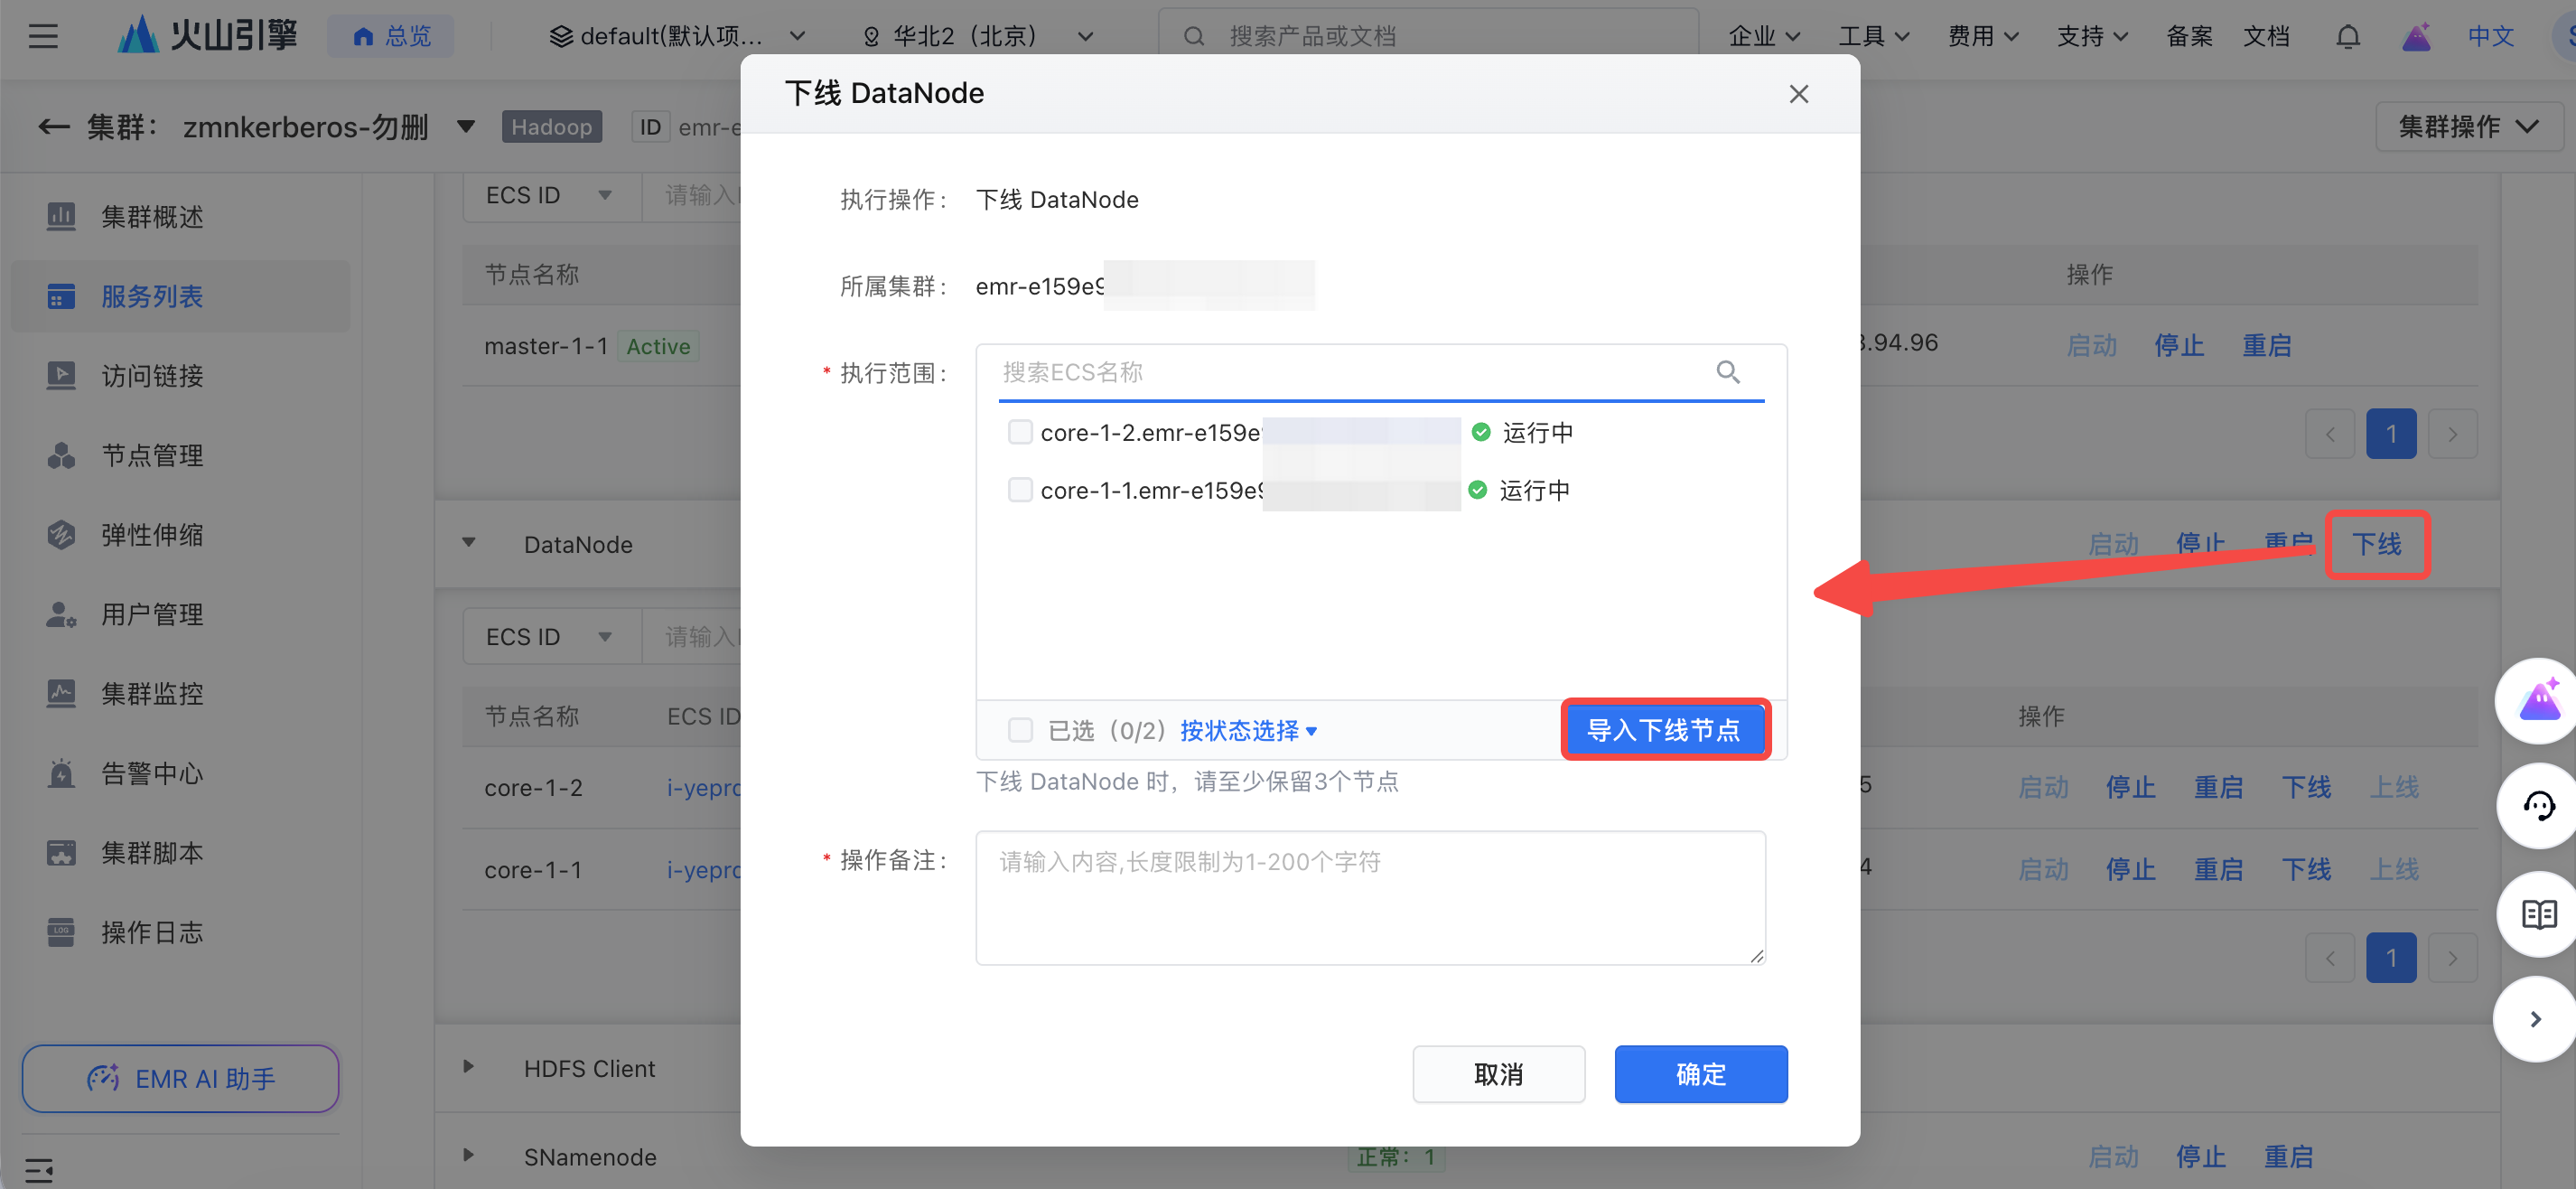Click the 告警中心 alarm icon
The height and width of the screenshot is (1189, 2576).
[61, 773]
